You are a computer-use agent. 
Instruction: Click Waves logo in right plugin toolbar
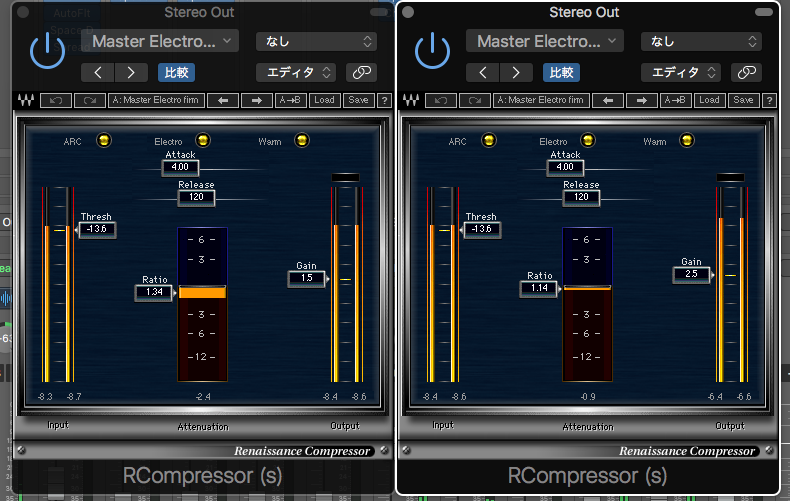pyautogui.click(x=411, y=100)
